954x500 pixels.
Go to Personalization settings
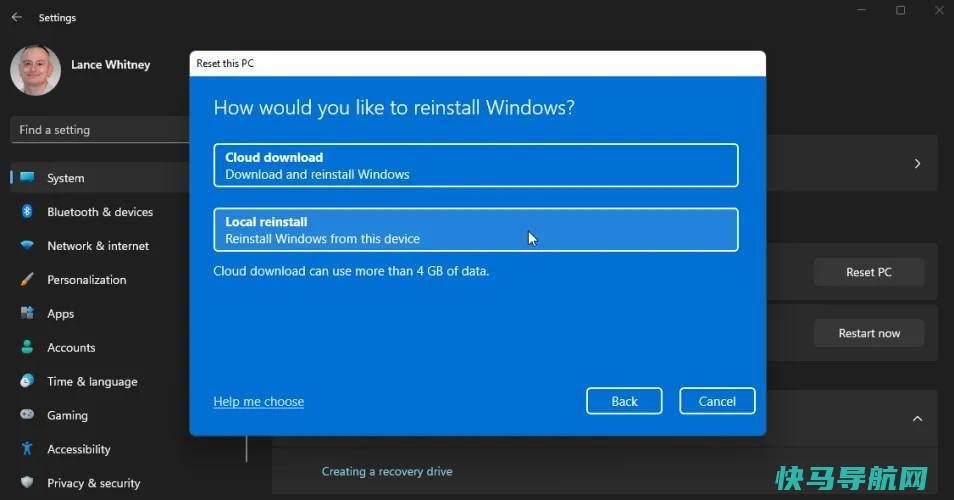[x=87, y=280]
